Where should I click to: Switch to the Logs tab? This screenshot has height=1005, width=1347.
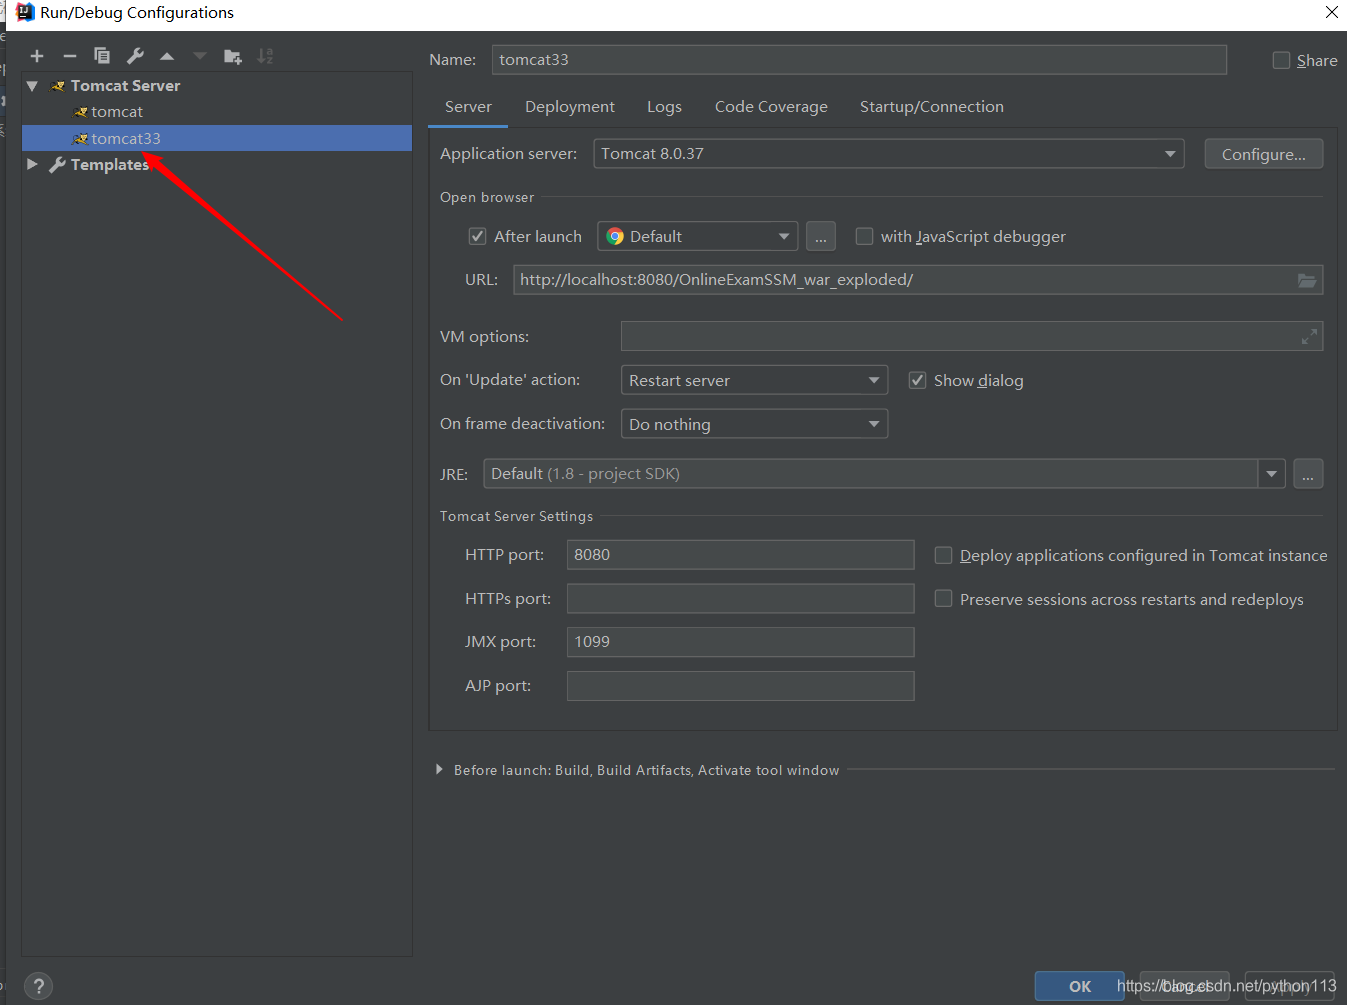pyautogui.click(x=664, y=107)
